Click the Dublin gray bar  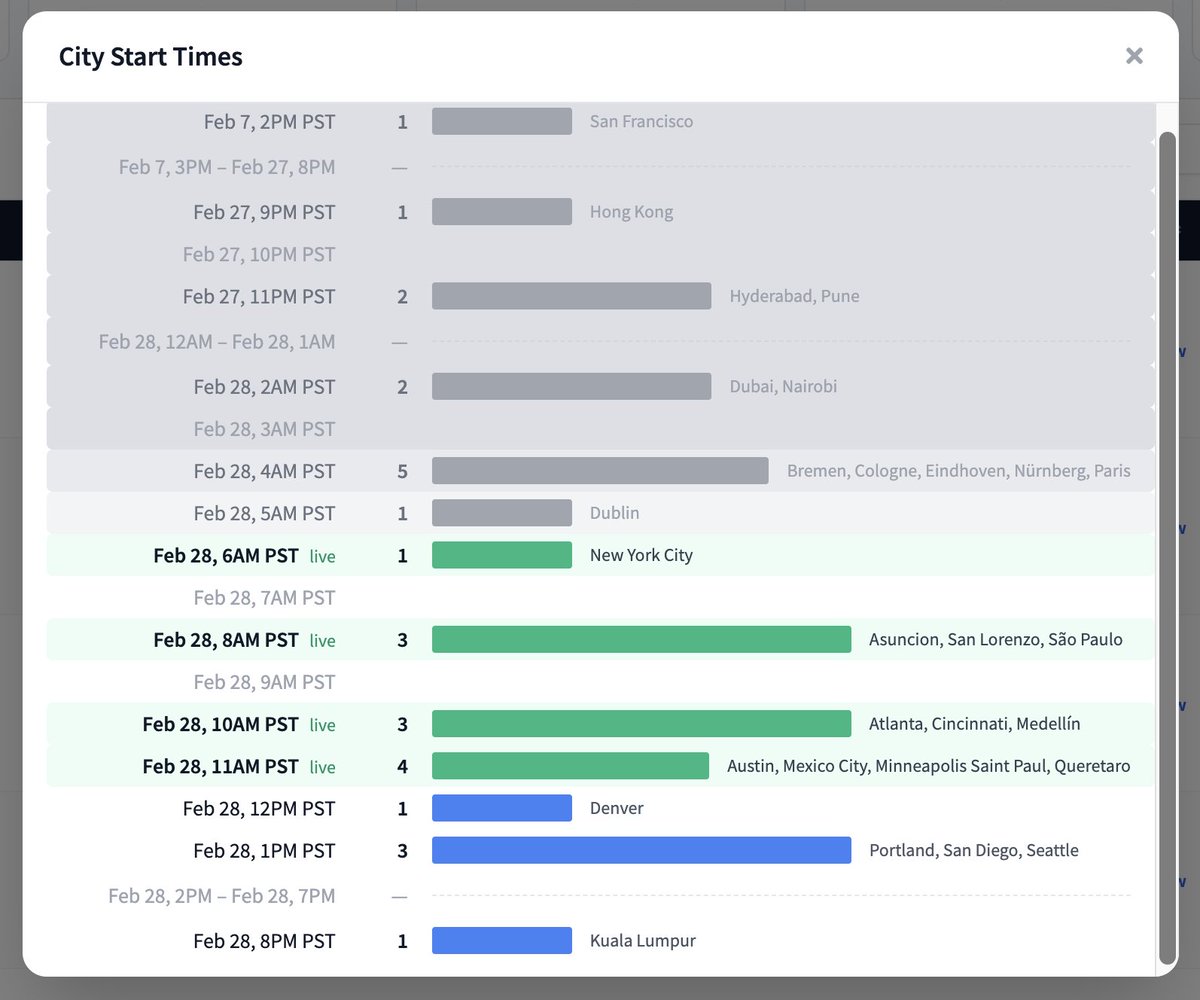502,512
